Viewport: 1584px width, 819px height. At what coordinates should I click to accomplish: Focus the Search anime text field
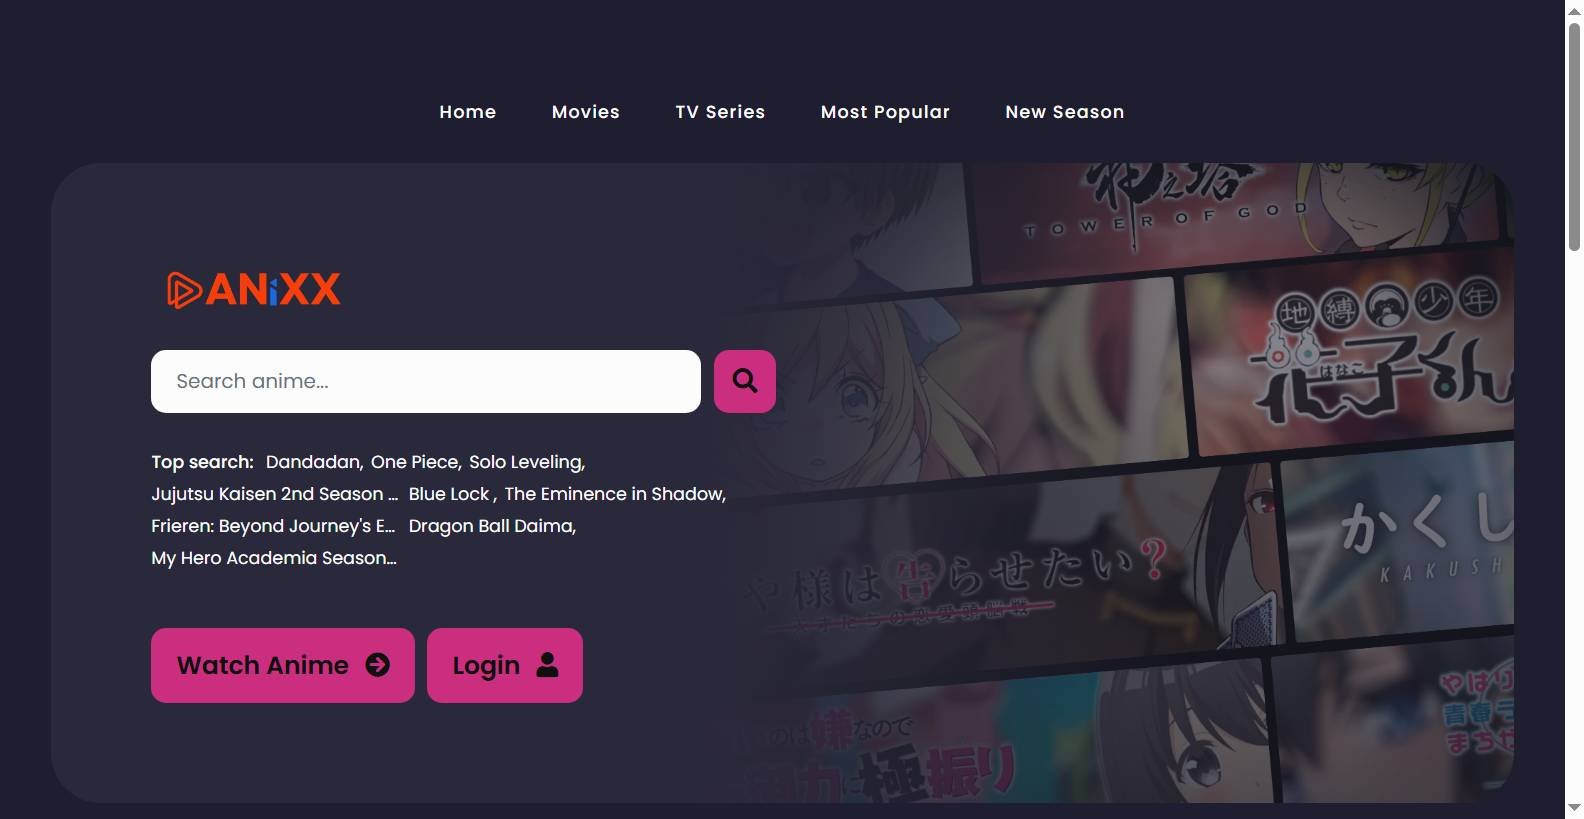(425, 381)
